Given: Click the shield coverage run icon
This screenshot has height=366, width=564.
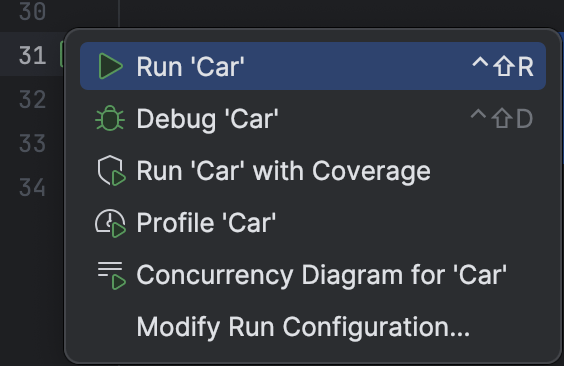Looking at the screenshot, I should [111, 170].
